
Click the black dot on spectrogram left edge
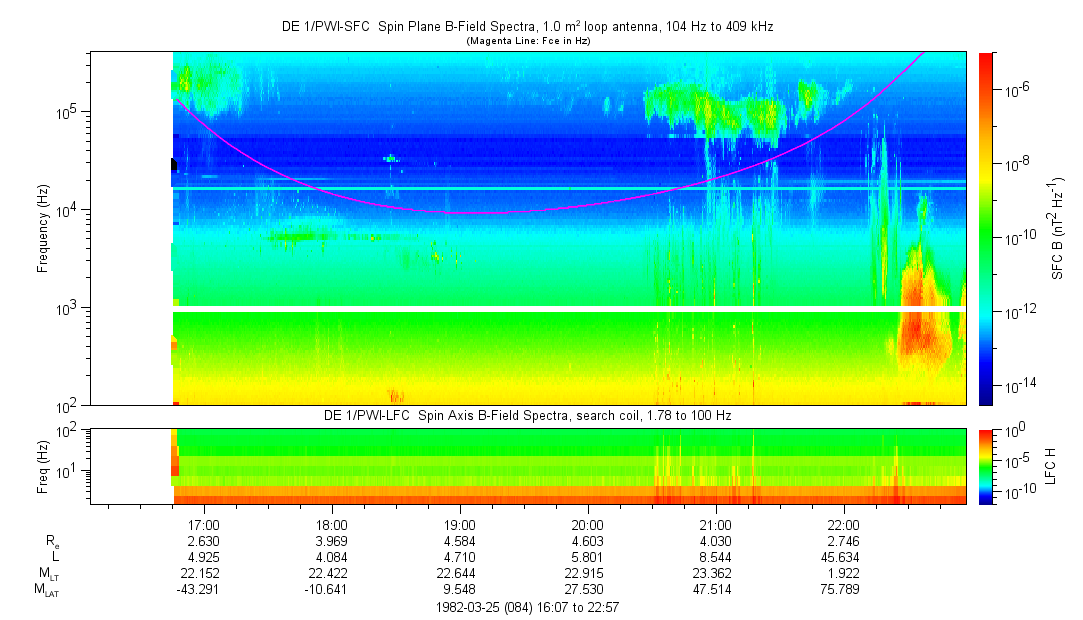pos(173,165)
